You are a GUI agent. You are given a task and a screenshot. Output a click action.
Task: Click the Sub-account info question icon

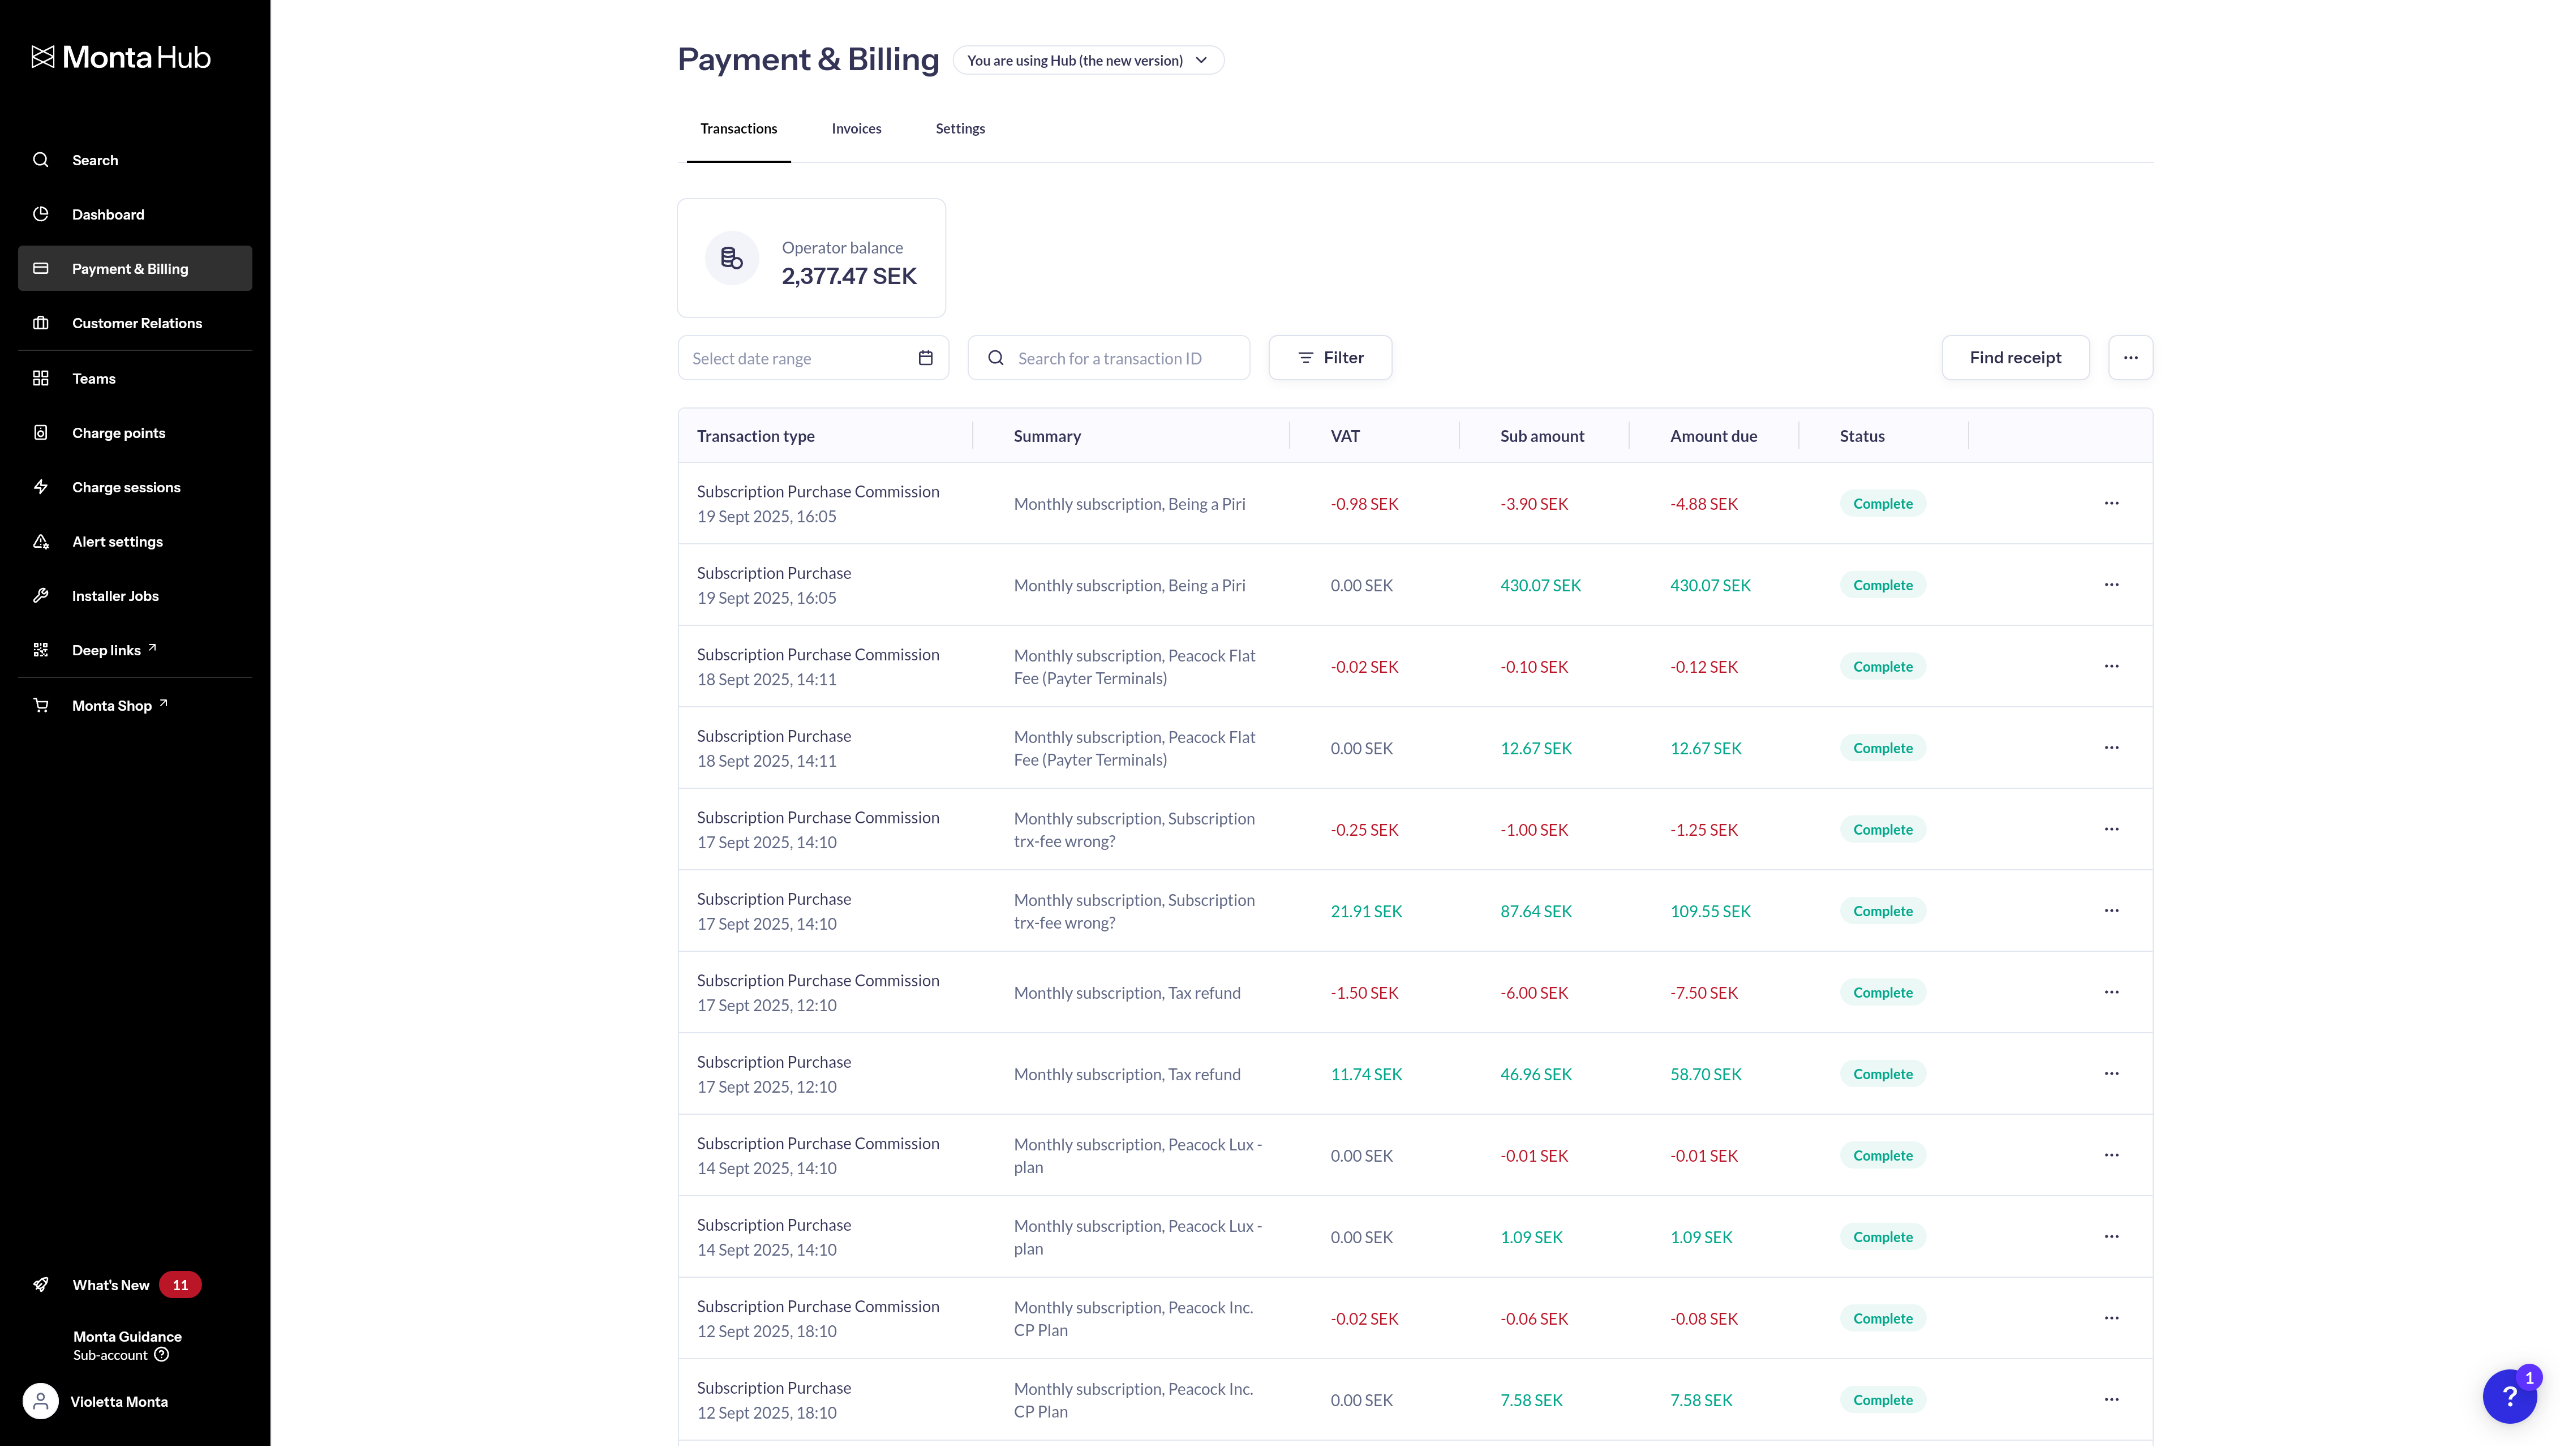pos(162,1355)
